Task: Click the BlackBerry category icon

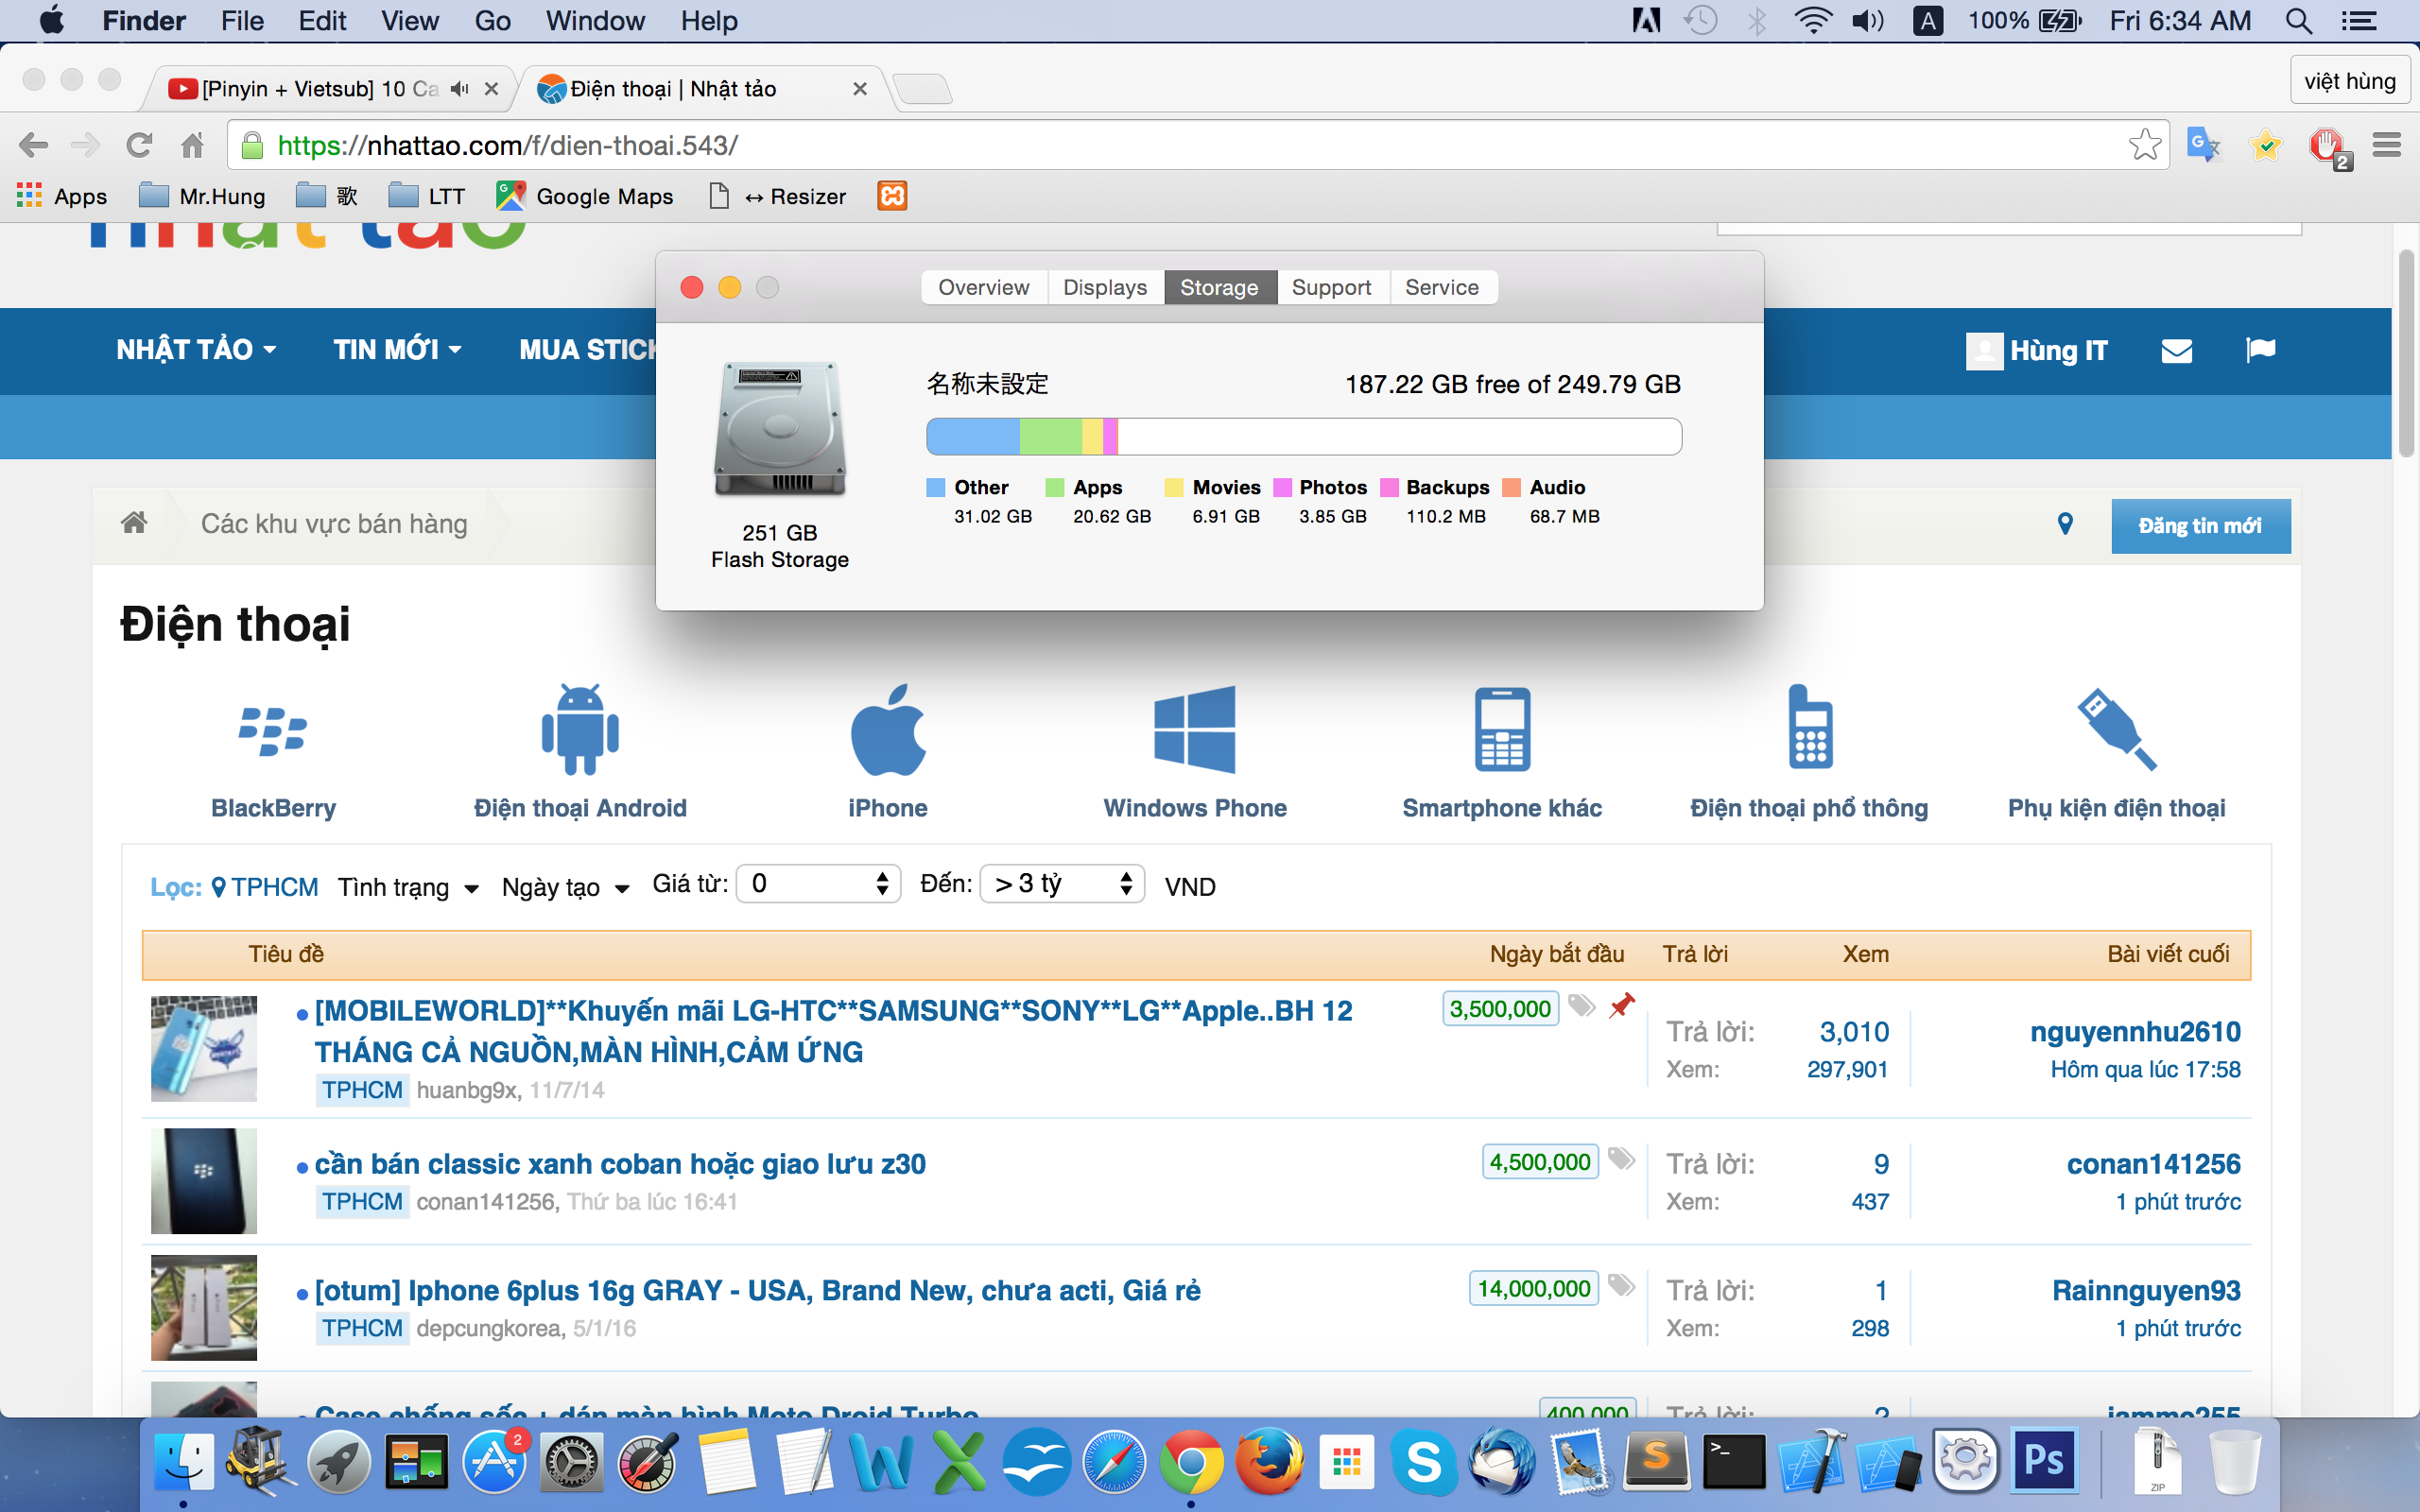Action: click(x=272, y=731)
